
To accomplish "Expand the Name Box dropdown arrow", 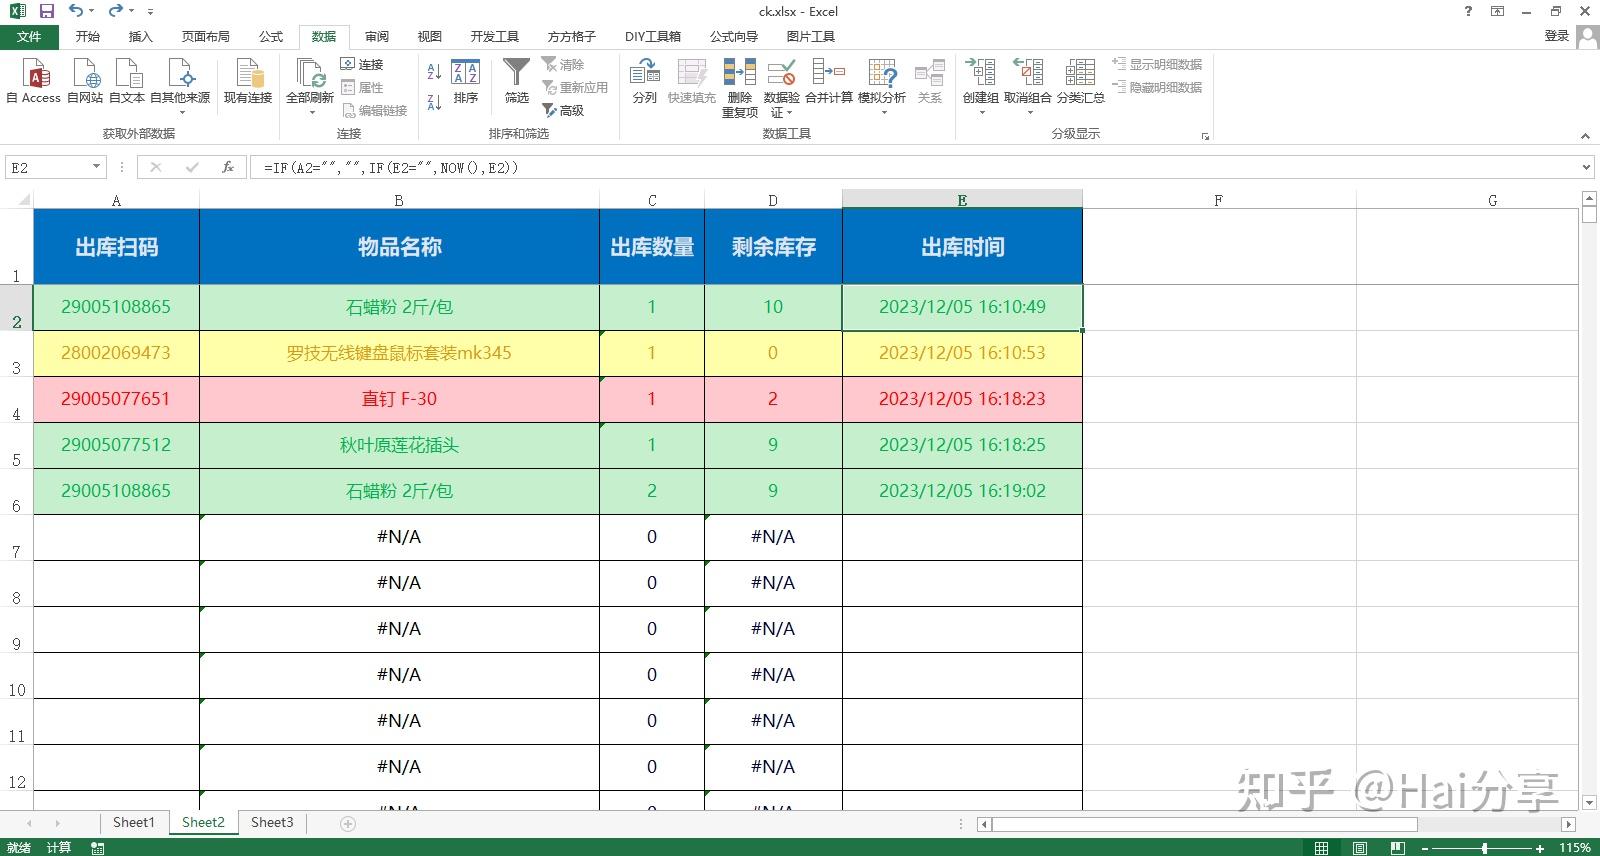I will pyautogui.click(x=96, y=167).
